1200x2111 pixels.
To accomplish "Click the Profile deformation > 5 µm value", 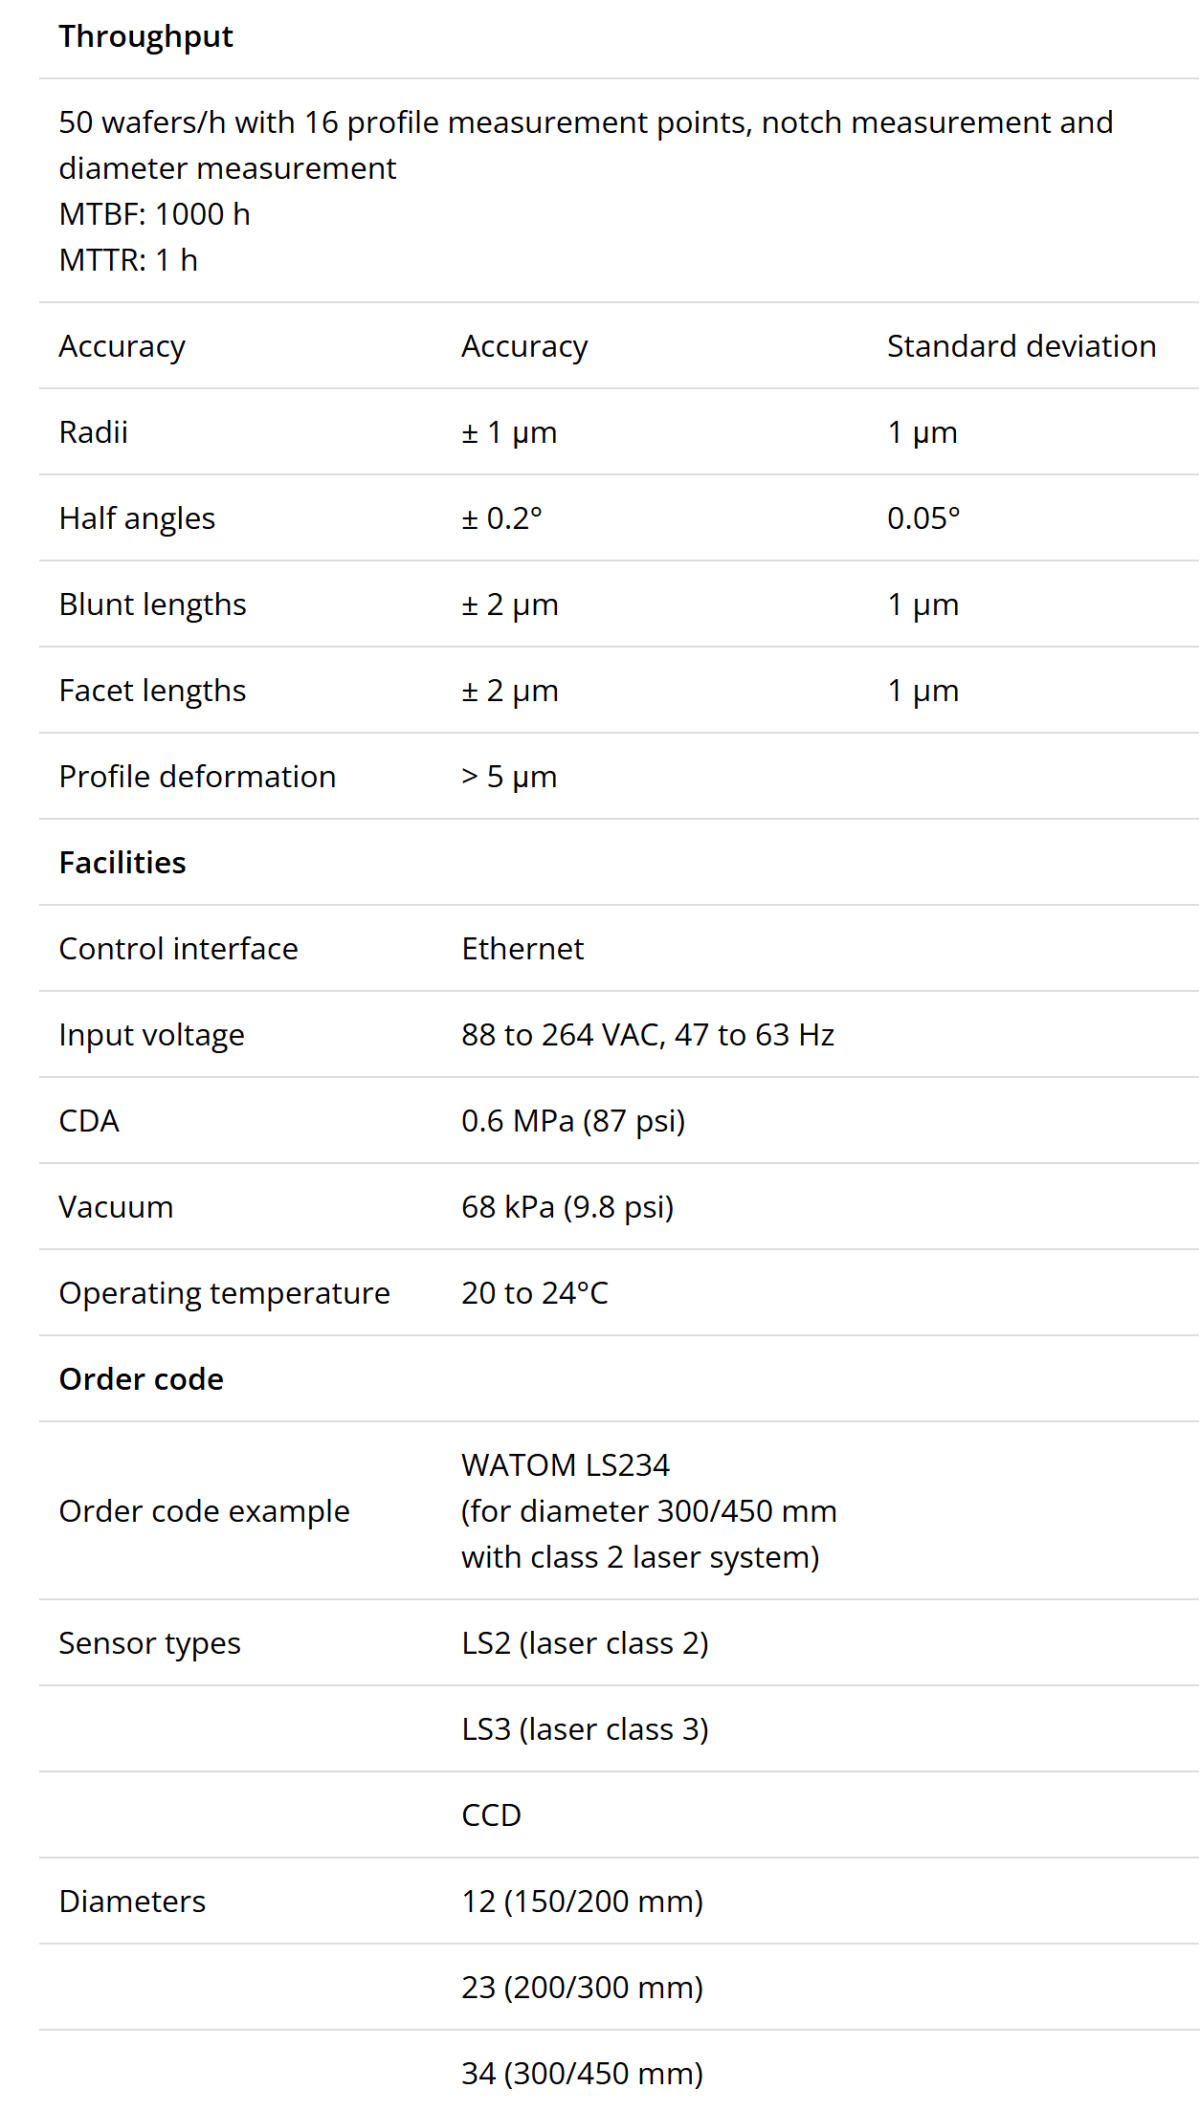I will 509,776.
